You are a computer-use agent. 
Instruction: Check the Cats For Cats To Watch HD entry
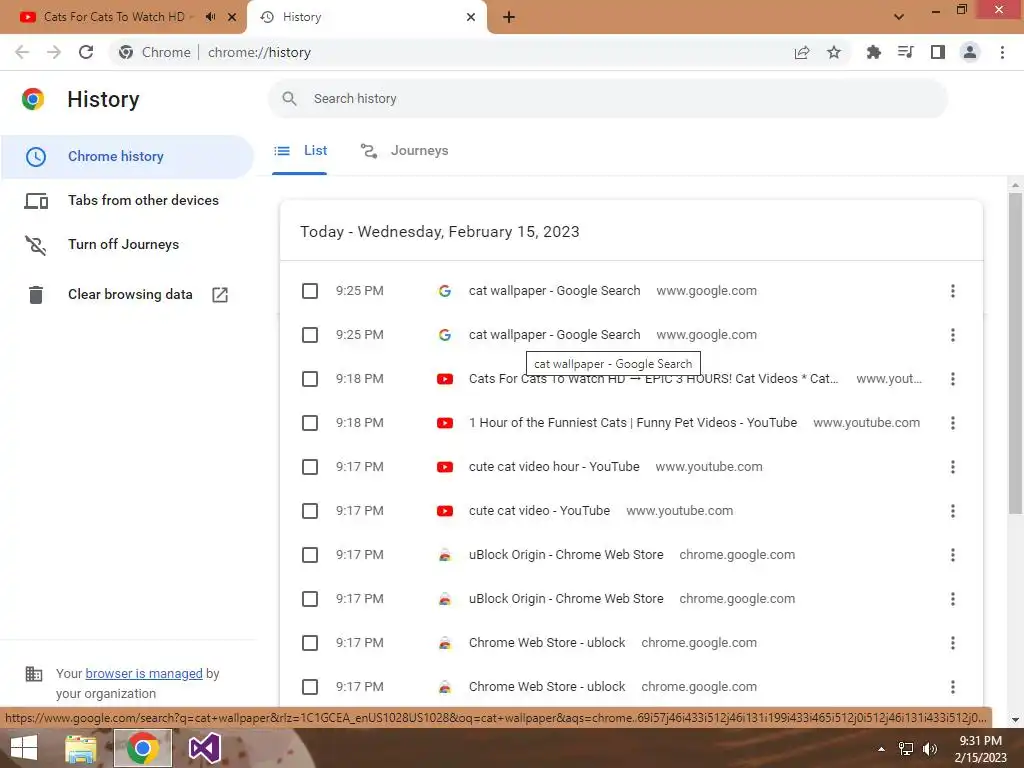pos(310,379)
